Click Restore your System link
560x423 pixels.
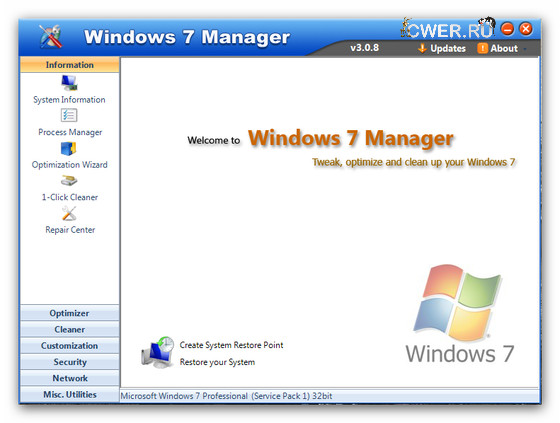click(217, 362)
